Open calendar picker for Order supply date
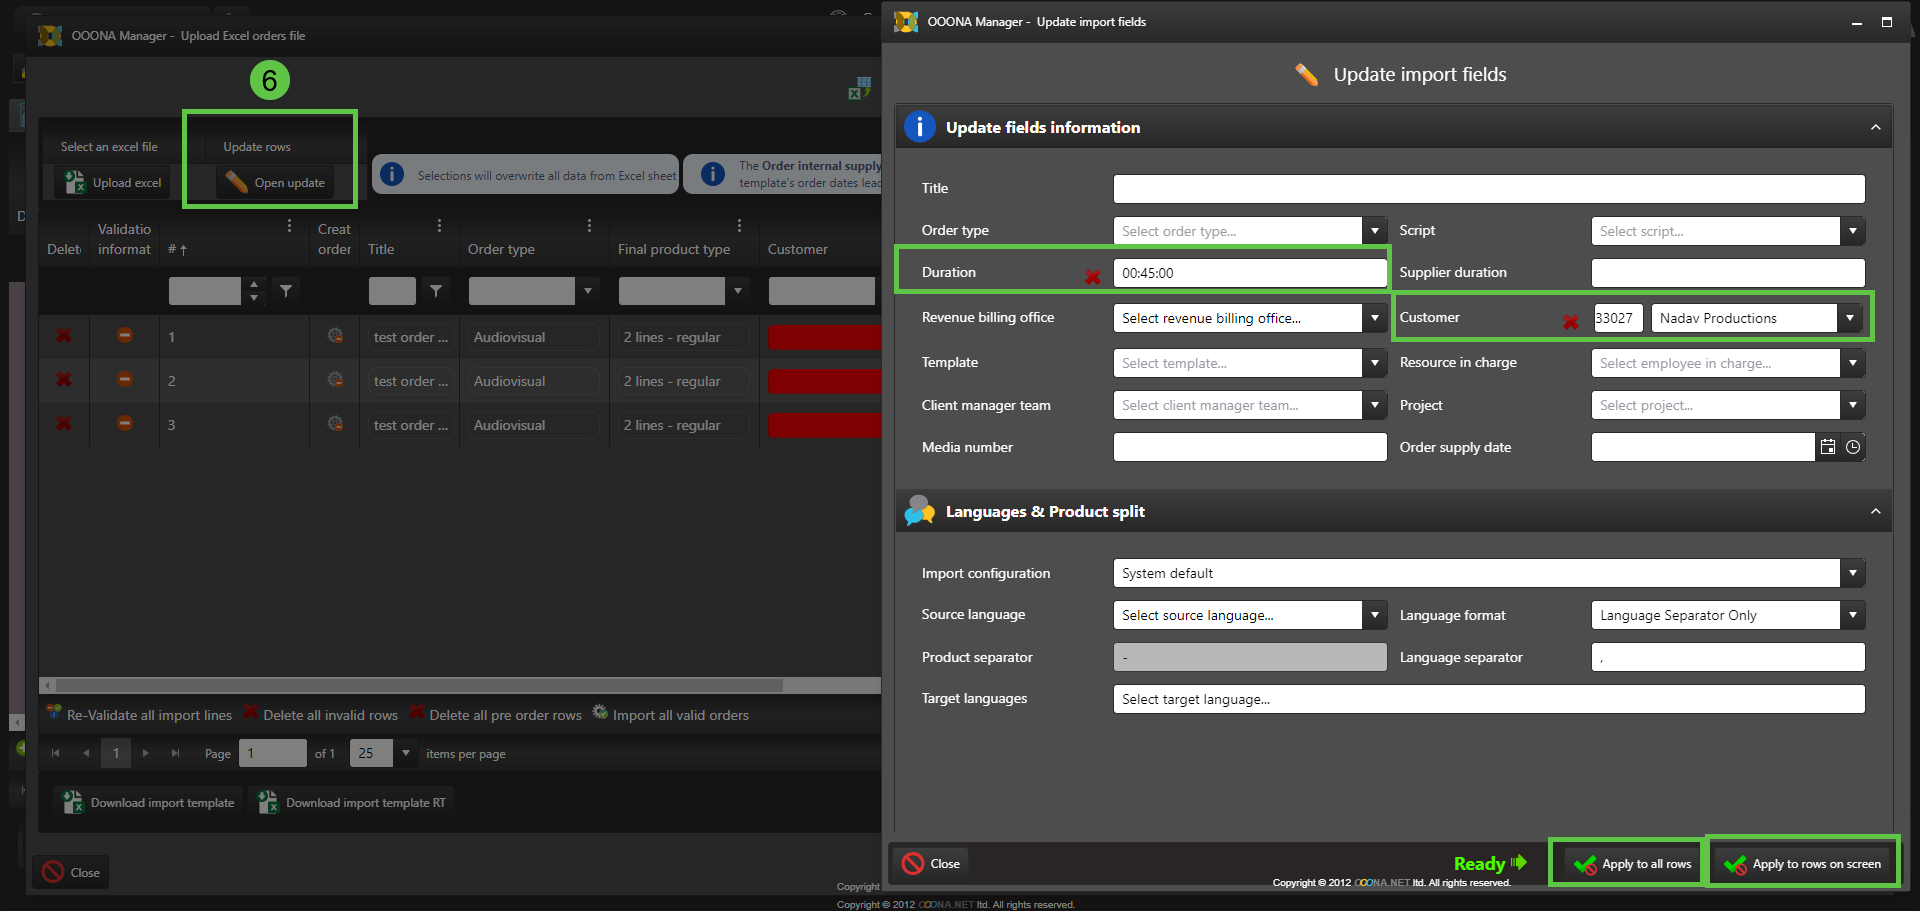This screenshot has width=1920, height=911. coord(1827,447)
